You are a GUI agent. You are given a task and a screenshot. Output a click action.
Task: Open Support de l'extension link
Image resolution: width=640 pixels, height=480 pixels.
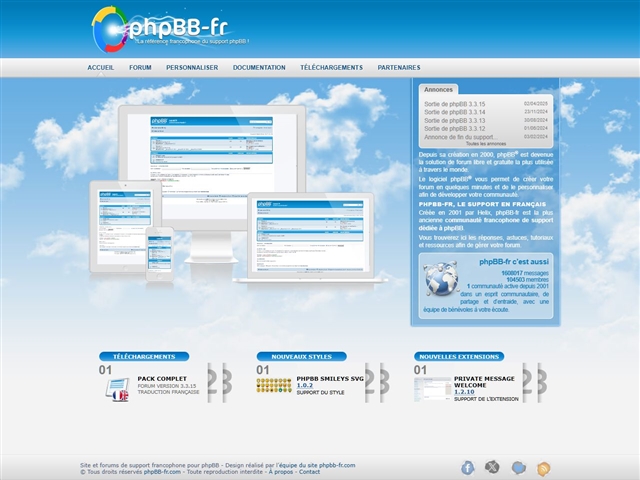tap(486, 399)
